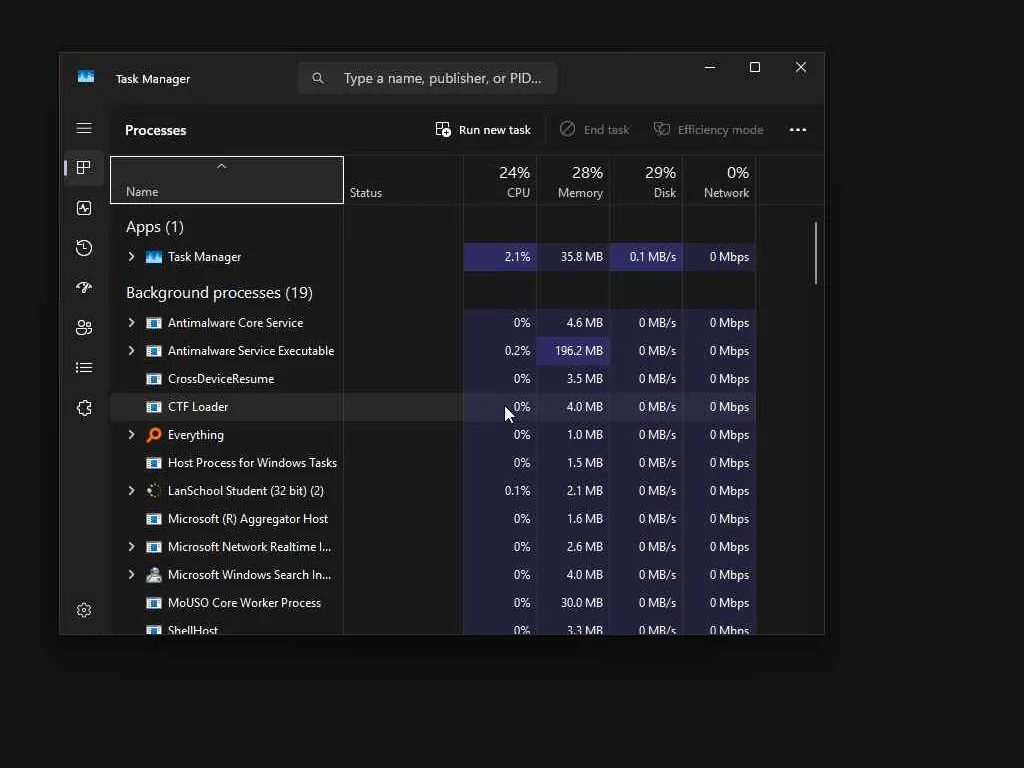Click the Task Manager app row icon

point(154,257)
